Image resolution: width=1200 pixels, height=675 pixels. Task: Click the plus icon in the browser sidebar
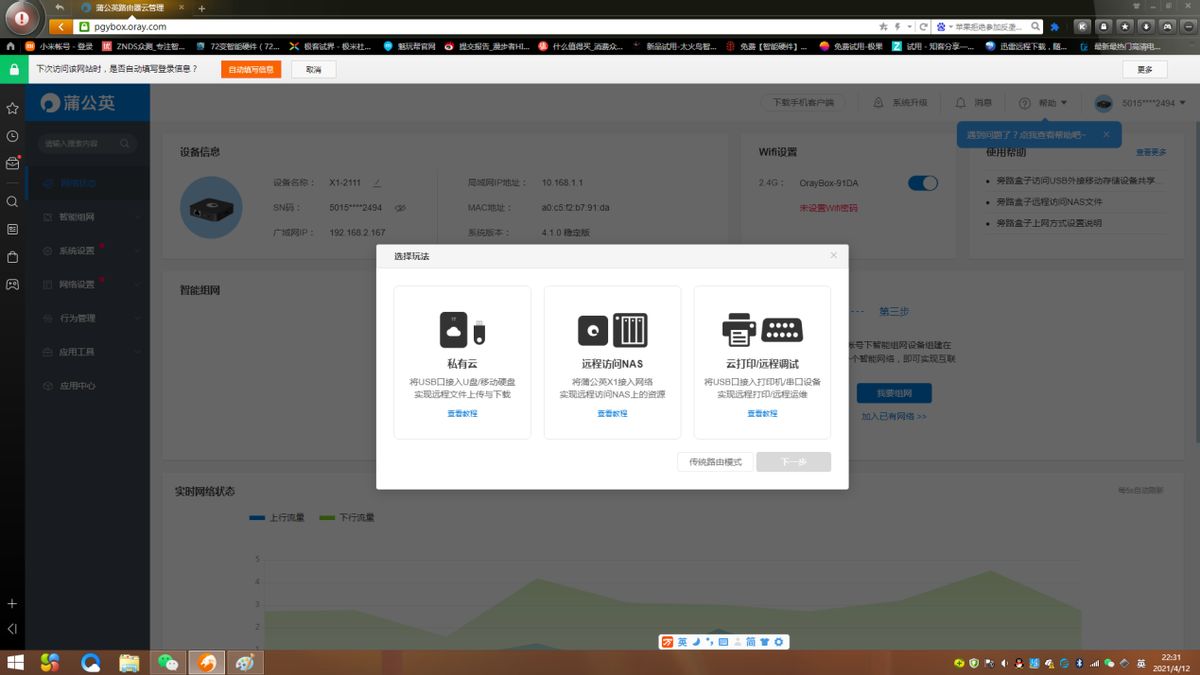(x=12, y=604)
